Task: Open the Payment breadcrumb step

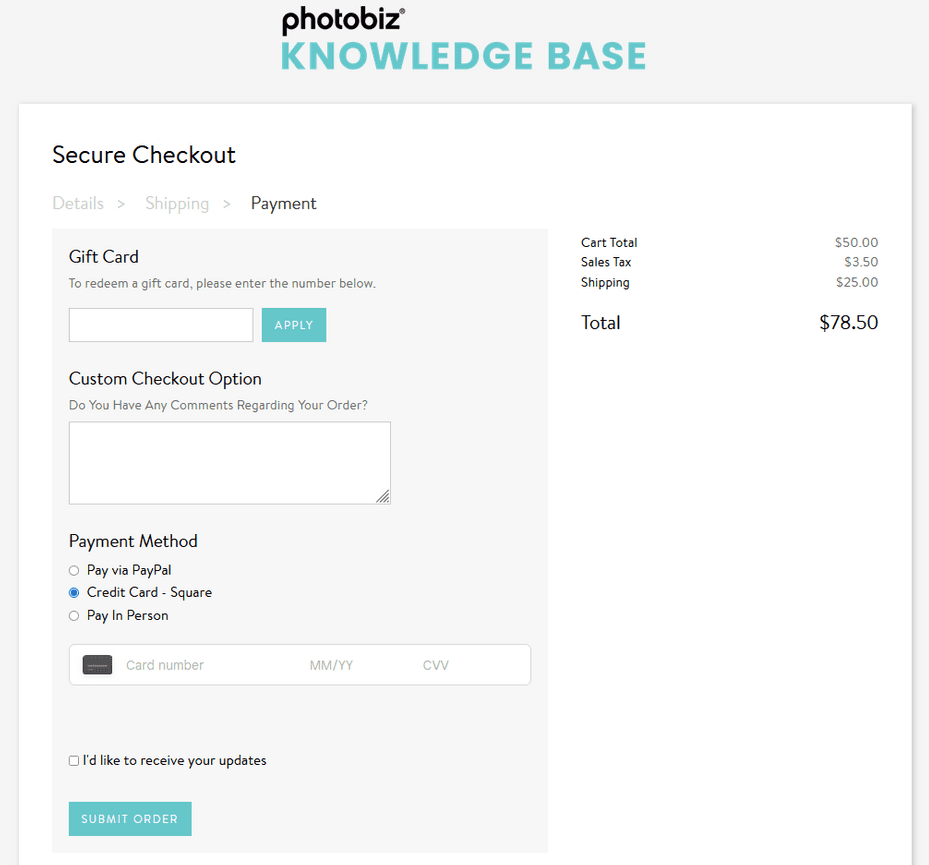Action: (283, 203)
